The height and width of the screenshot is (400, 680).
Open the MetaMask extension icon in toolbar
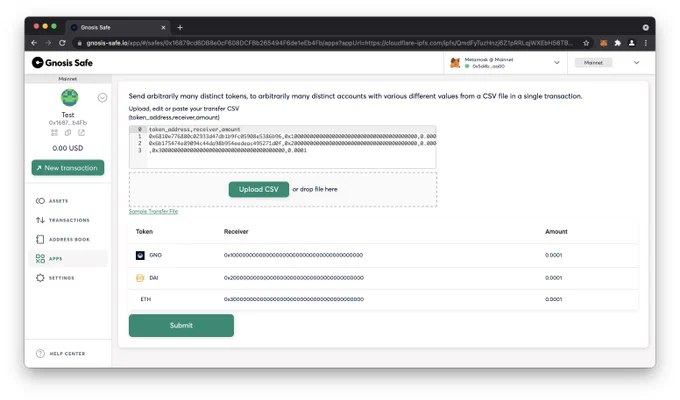(x=603, y=43)
